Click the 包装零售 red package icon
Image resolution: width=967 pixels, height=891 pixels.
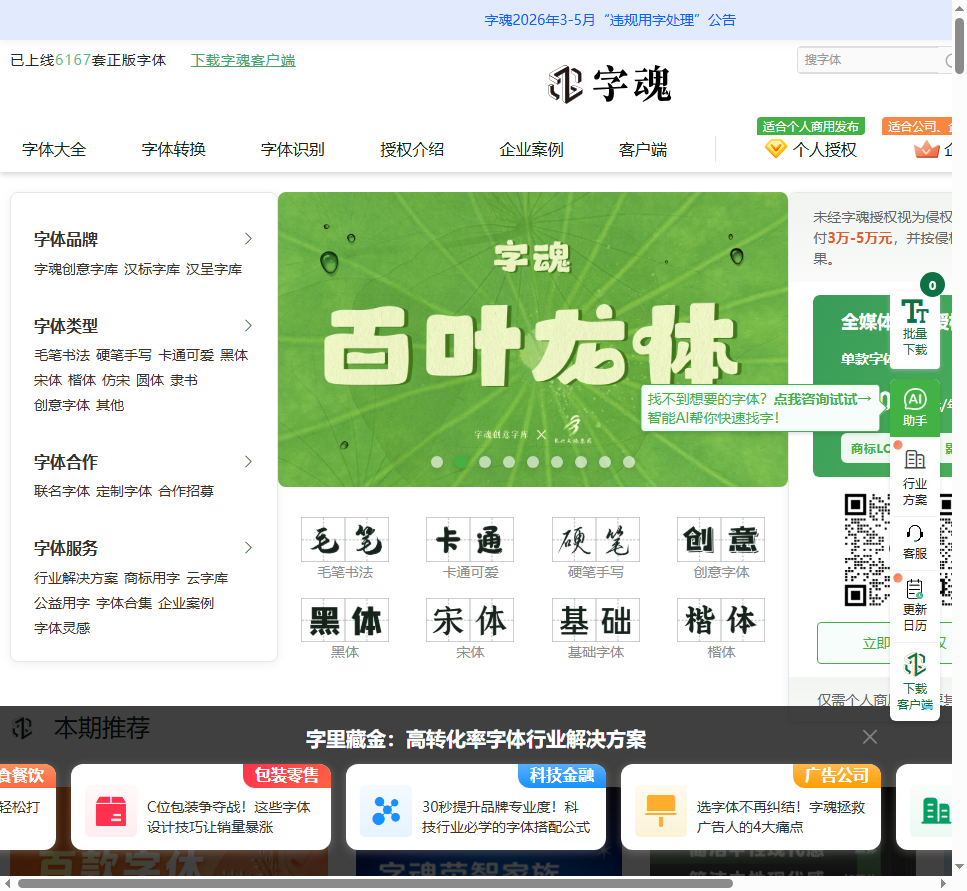(111, 811)
